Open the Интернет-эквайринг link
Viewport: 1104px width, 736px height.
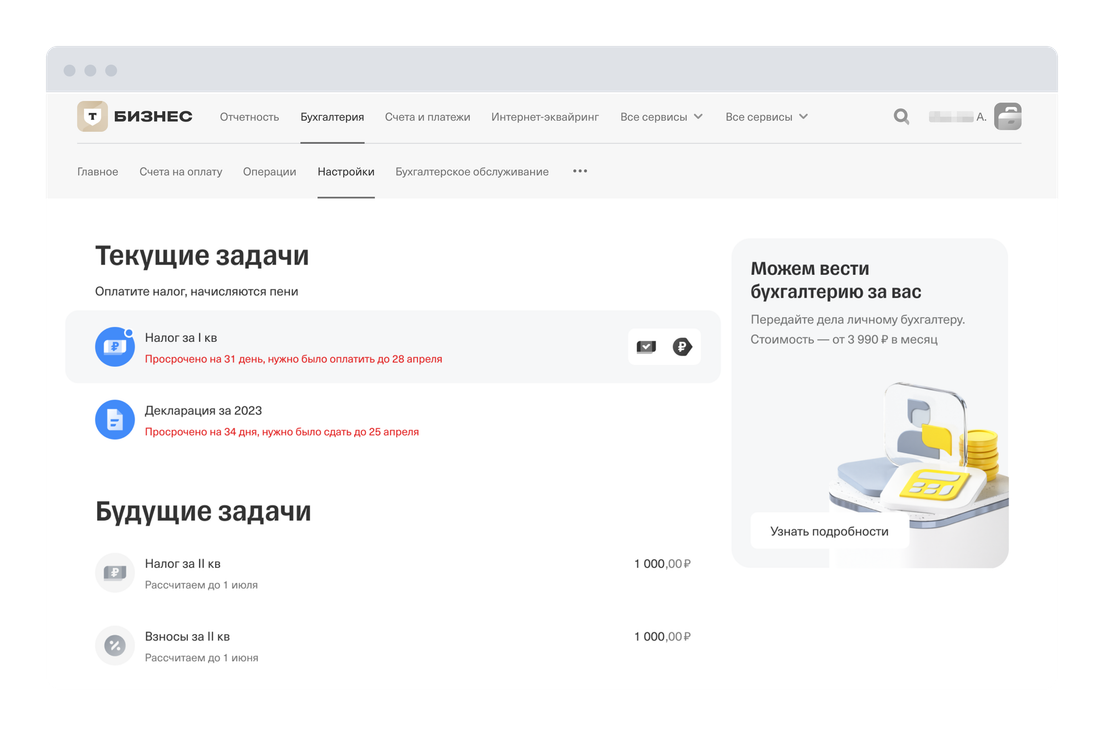pyautogui.click(x=545, y=117)
